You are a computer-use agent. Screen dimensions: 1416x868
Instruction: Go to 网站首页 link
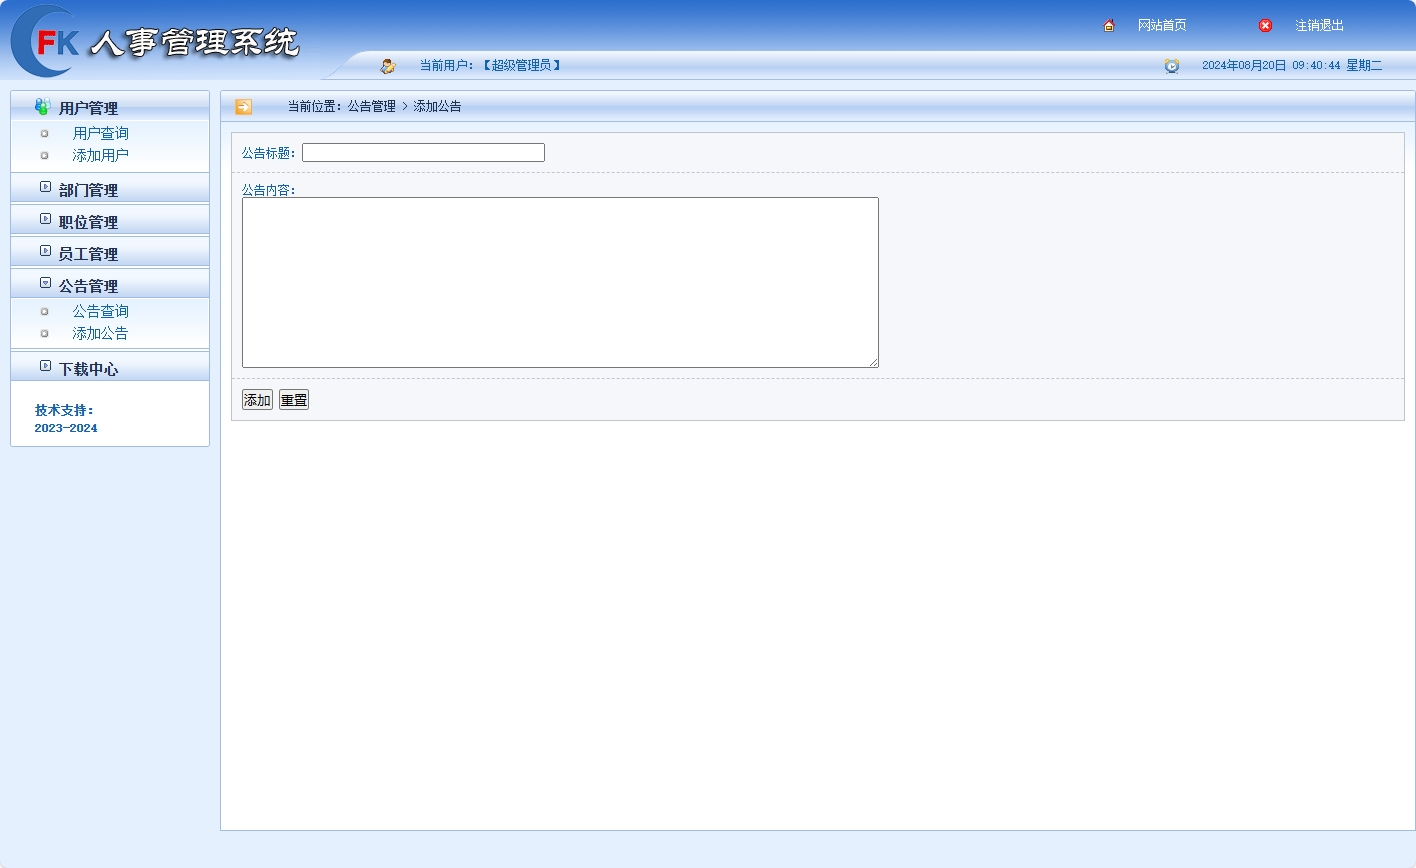click(x=1162, y=26)
